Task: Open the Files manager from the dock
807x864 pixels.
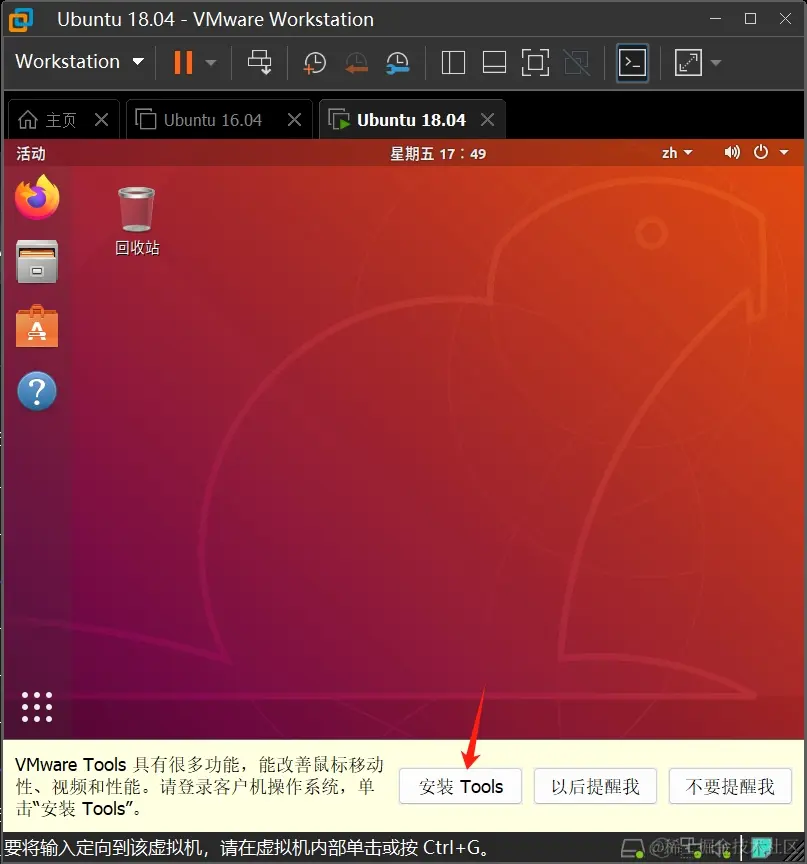Action: click(x=37, y=261)
